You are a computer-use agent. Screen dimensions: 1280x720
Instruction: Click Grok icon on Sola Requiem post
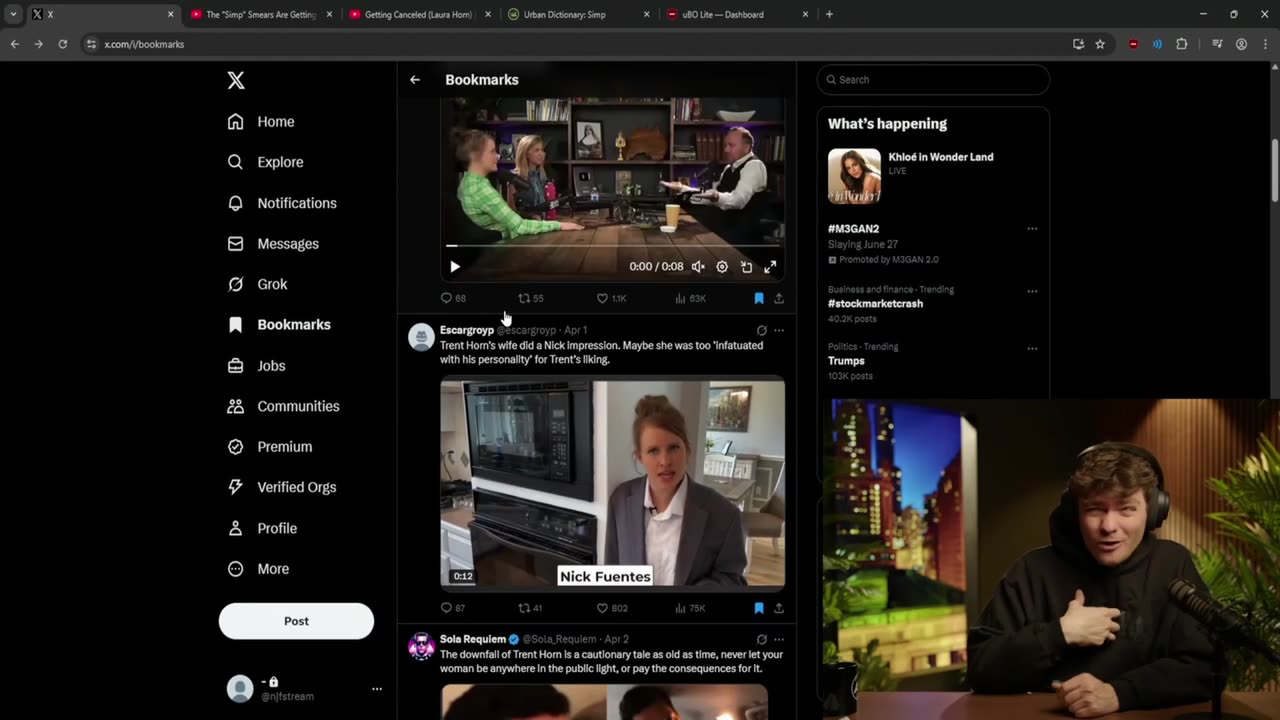[x=762, y=639]
